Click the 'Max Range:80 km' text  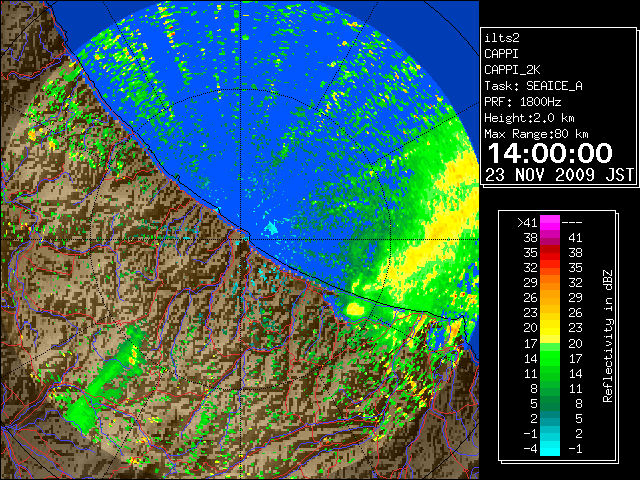tap(536, 134)
